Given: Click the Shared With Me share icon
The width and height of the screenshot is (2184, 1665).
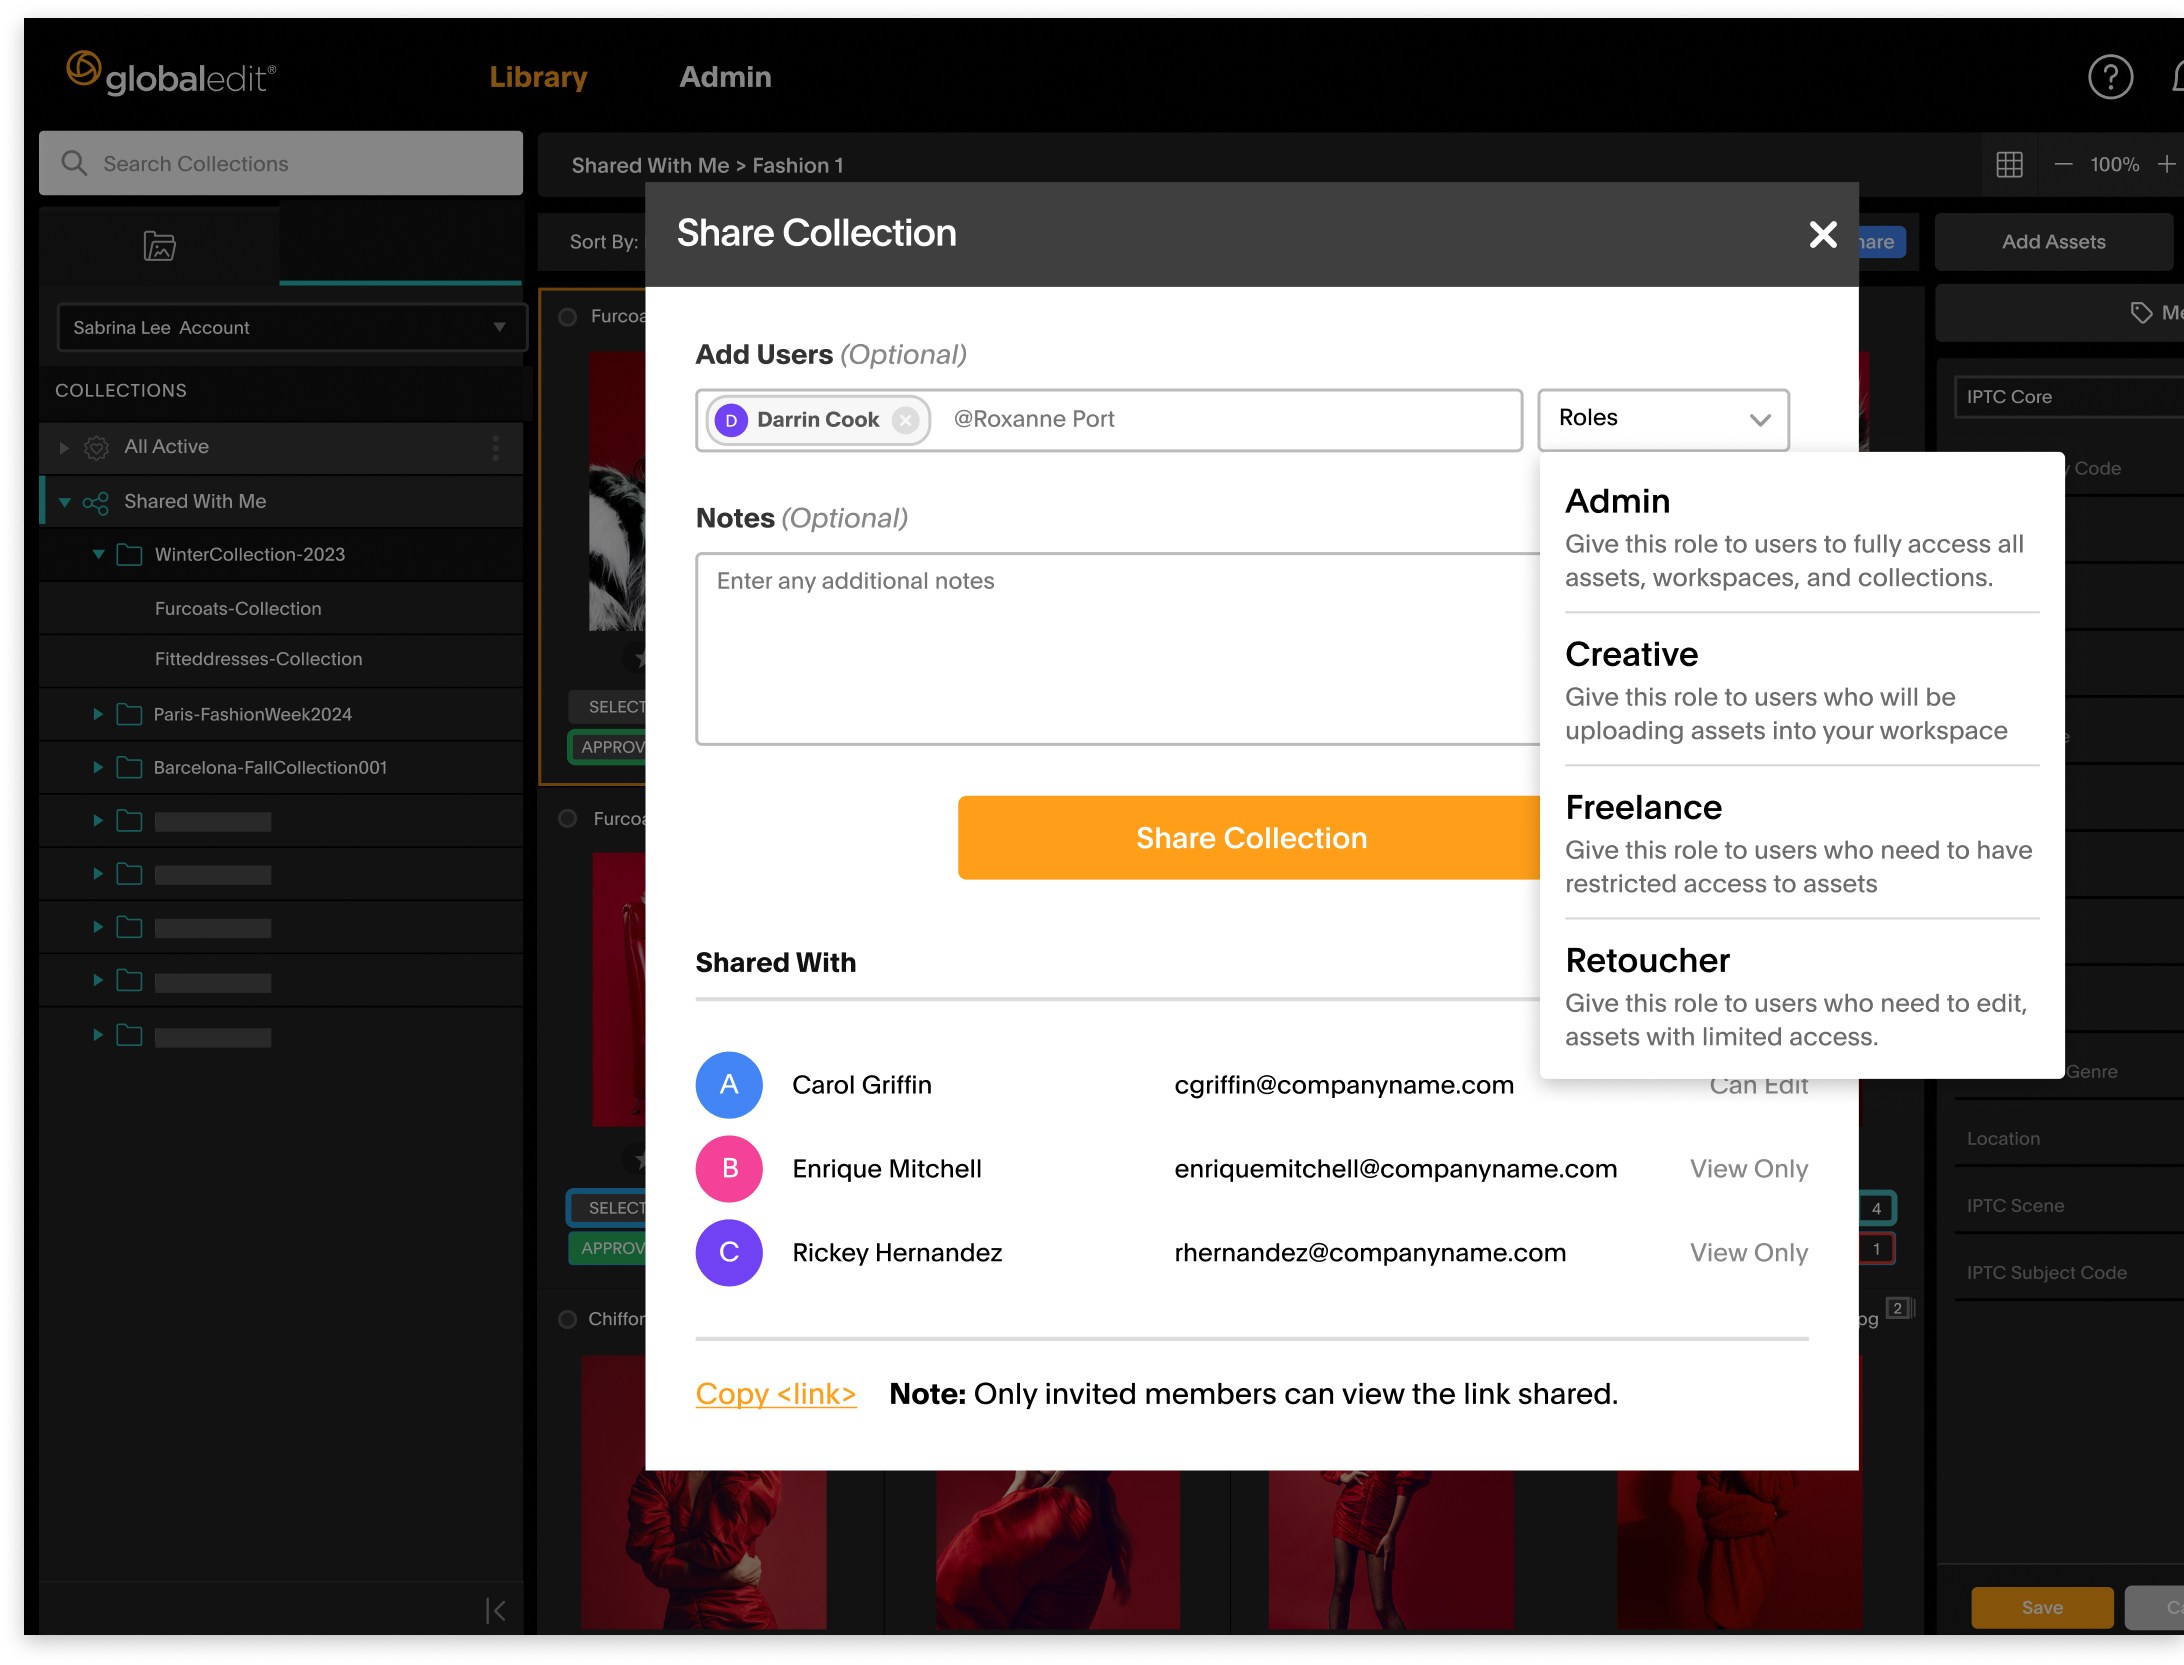Looking at the screenshot, I should tap(96, 502).
